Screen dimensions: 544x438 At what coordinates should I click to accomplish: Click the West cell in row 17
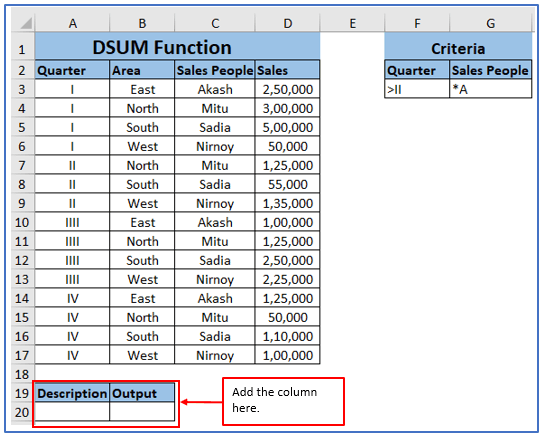point(142,355)
